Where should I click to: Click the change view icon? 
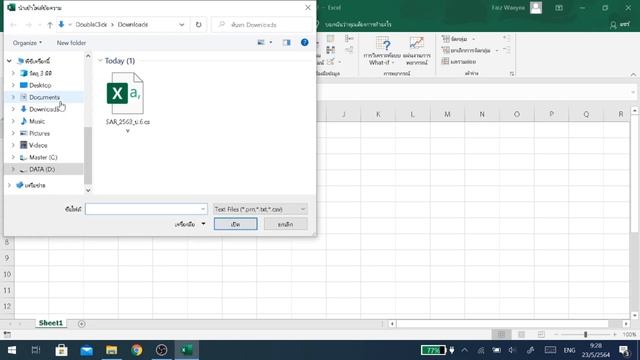pos(261,42)
